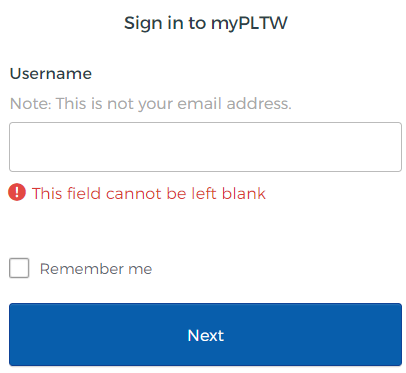Screen dimensions: 406x373
Task: Select the 'This field cannot be left blank' message
Action: coord(149,193)
